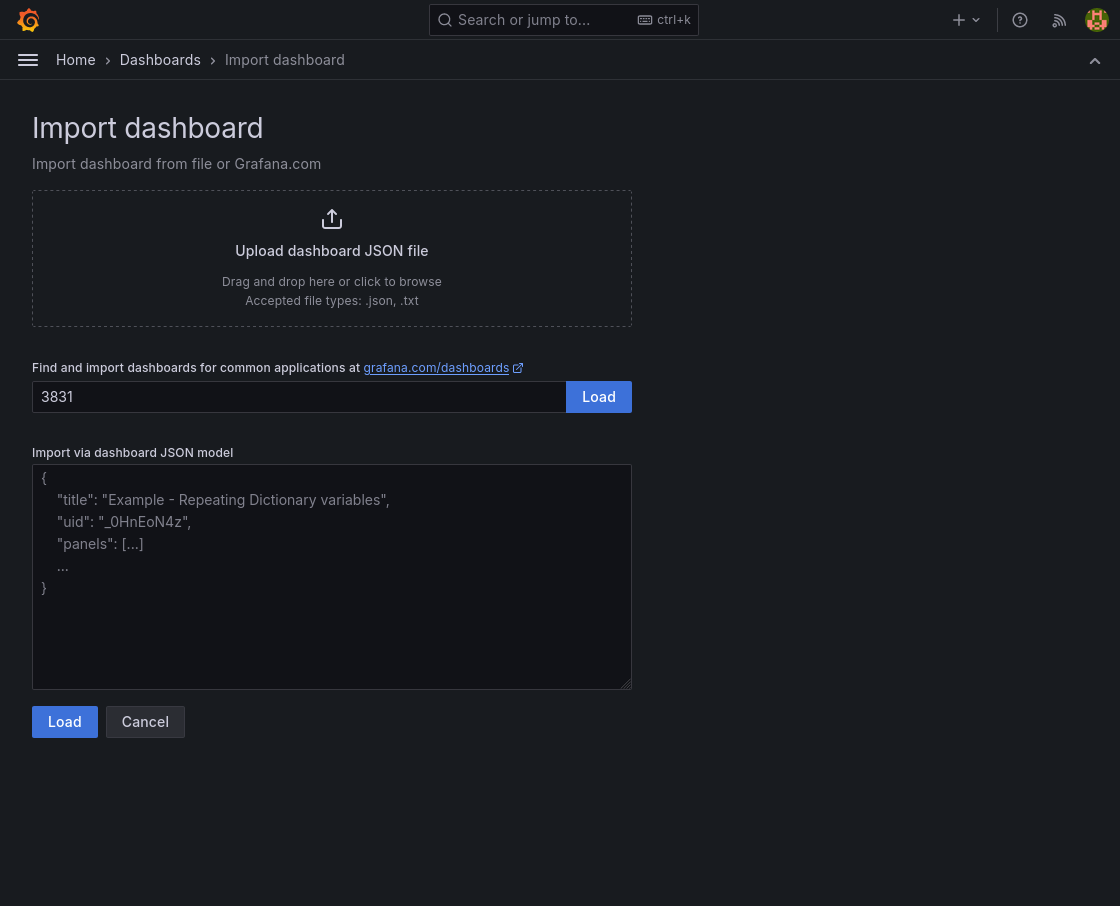This screenshot has height=906, width=1120.
Task: Click the magnifier icon in search bar
Action: tap(445, 20)
